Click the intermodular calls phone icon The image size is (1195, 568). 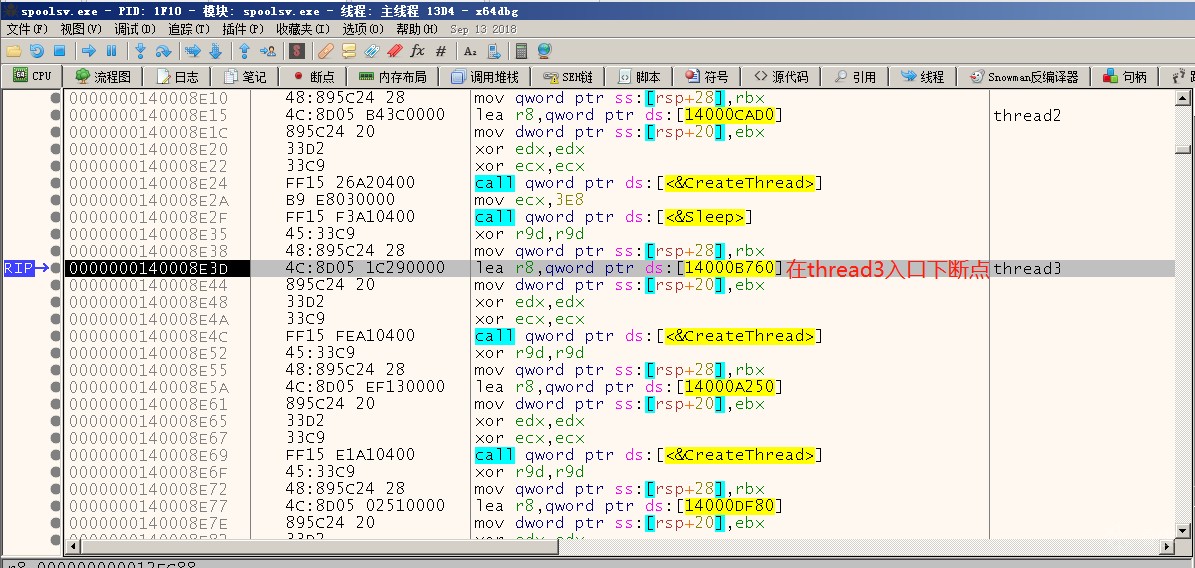click(x=494, y=51)
